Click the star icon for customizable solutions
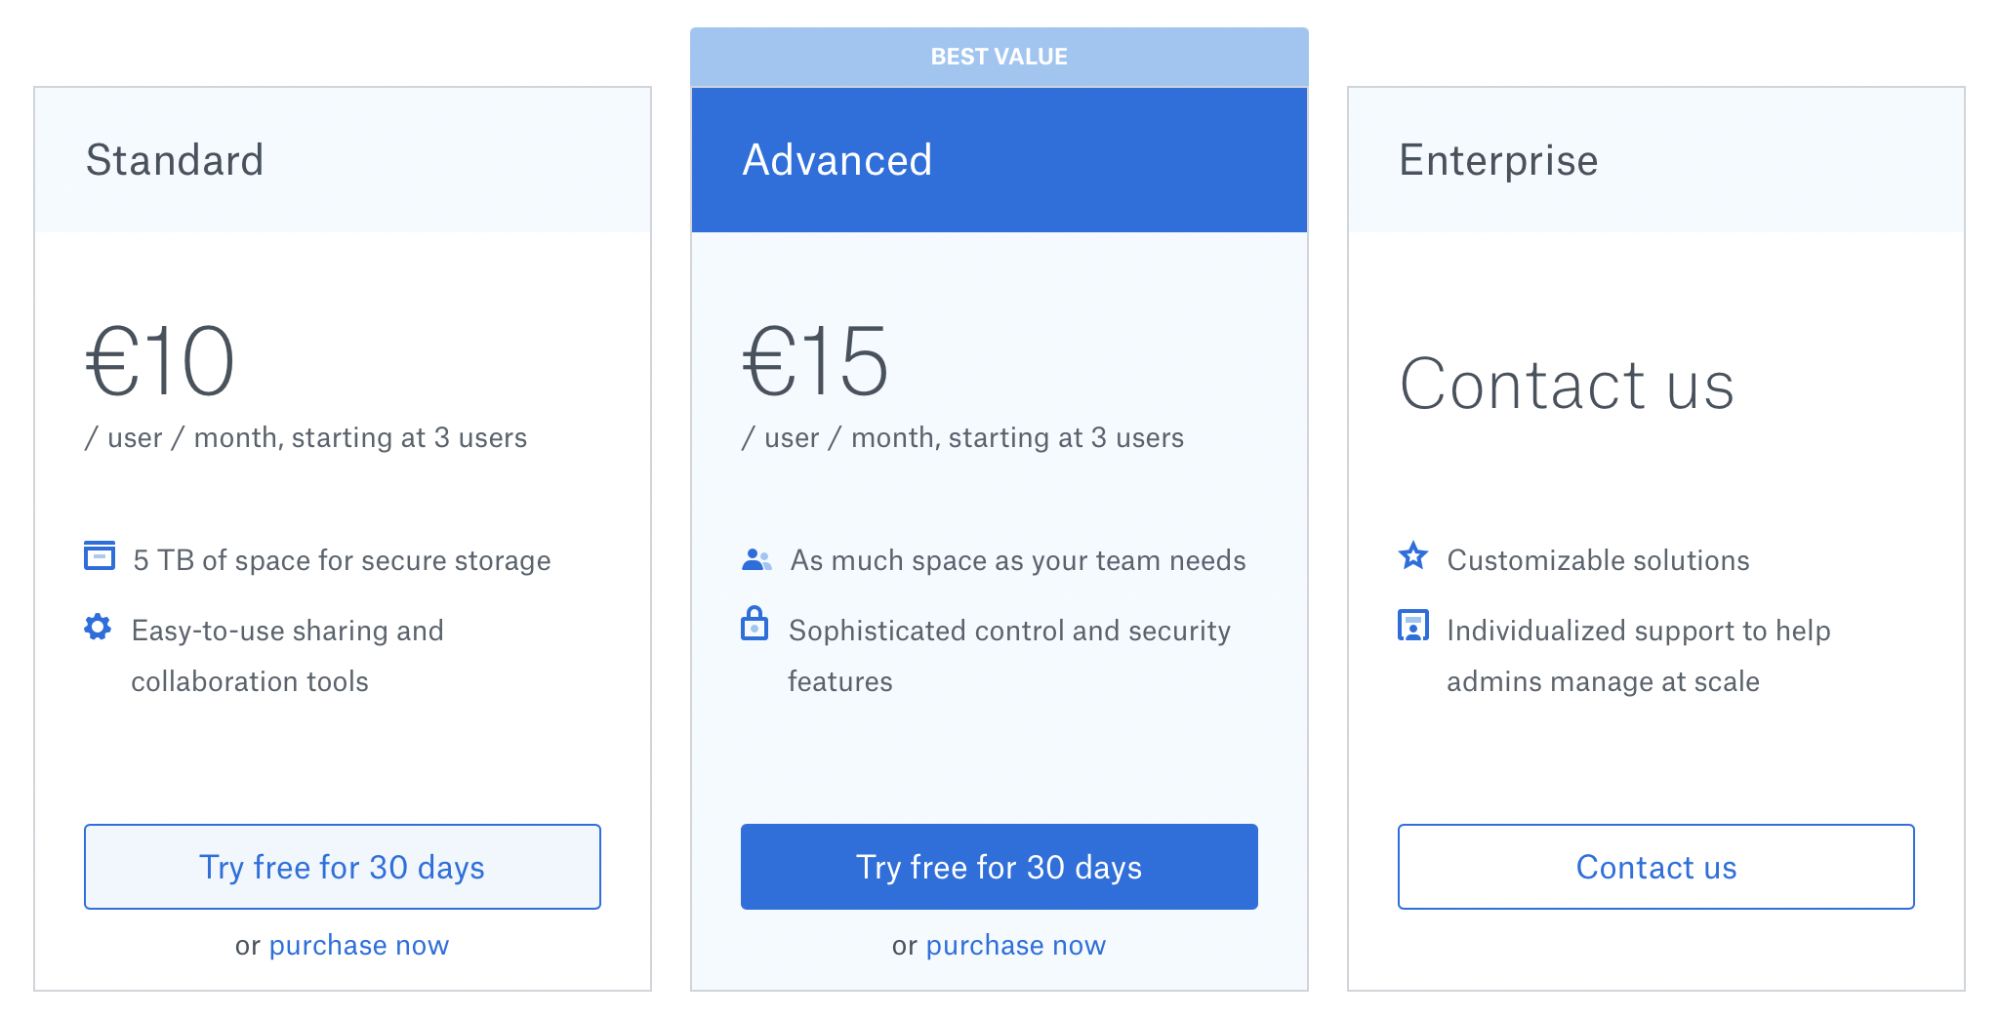The height and width of the screenshot is (1023, 1999). pos(1413,556)
